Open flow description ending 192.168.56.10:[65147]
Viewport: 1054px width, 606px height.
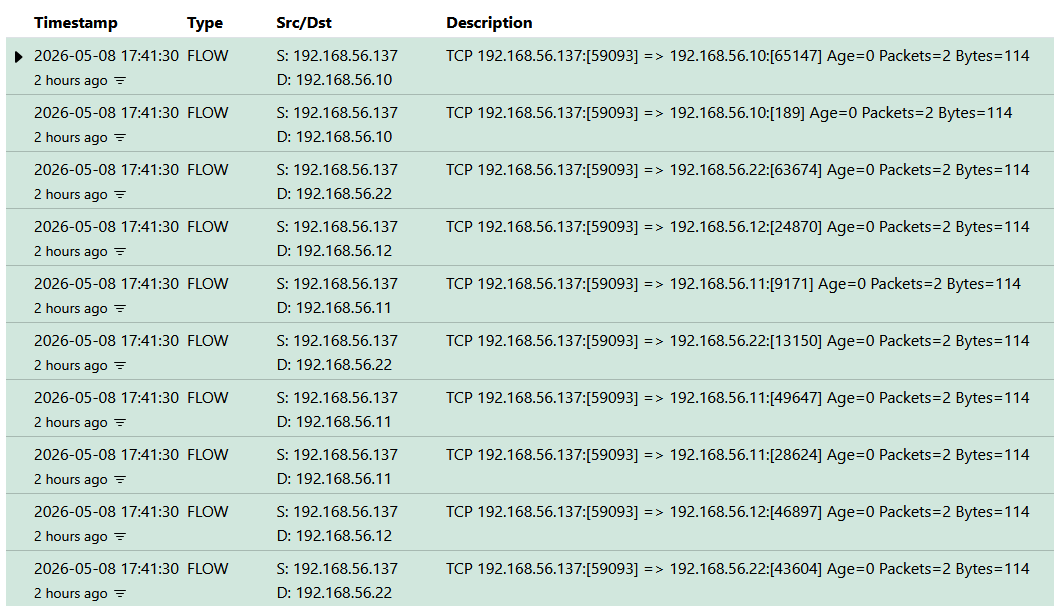(x=737, y=56)
